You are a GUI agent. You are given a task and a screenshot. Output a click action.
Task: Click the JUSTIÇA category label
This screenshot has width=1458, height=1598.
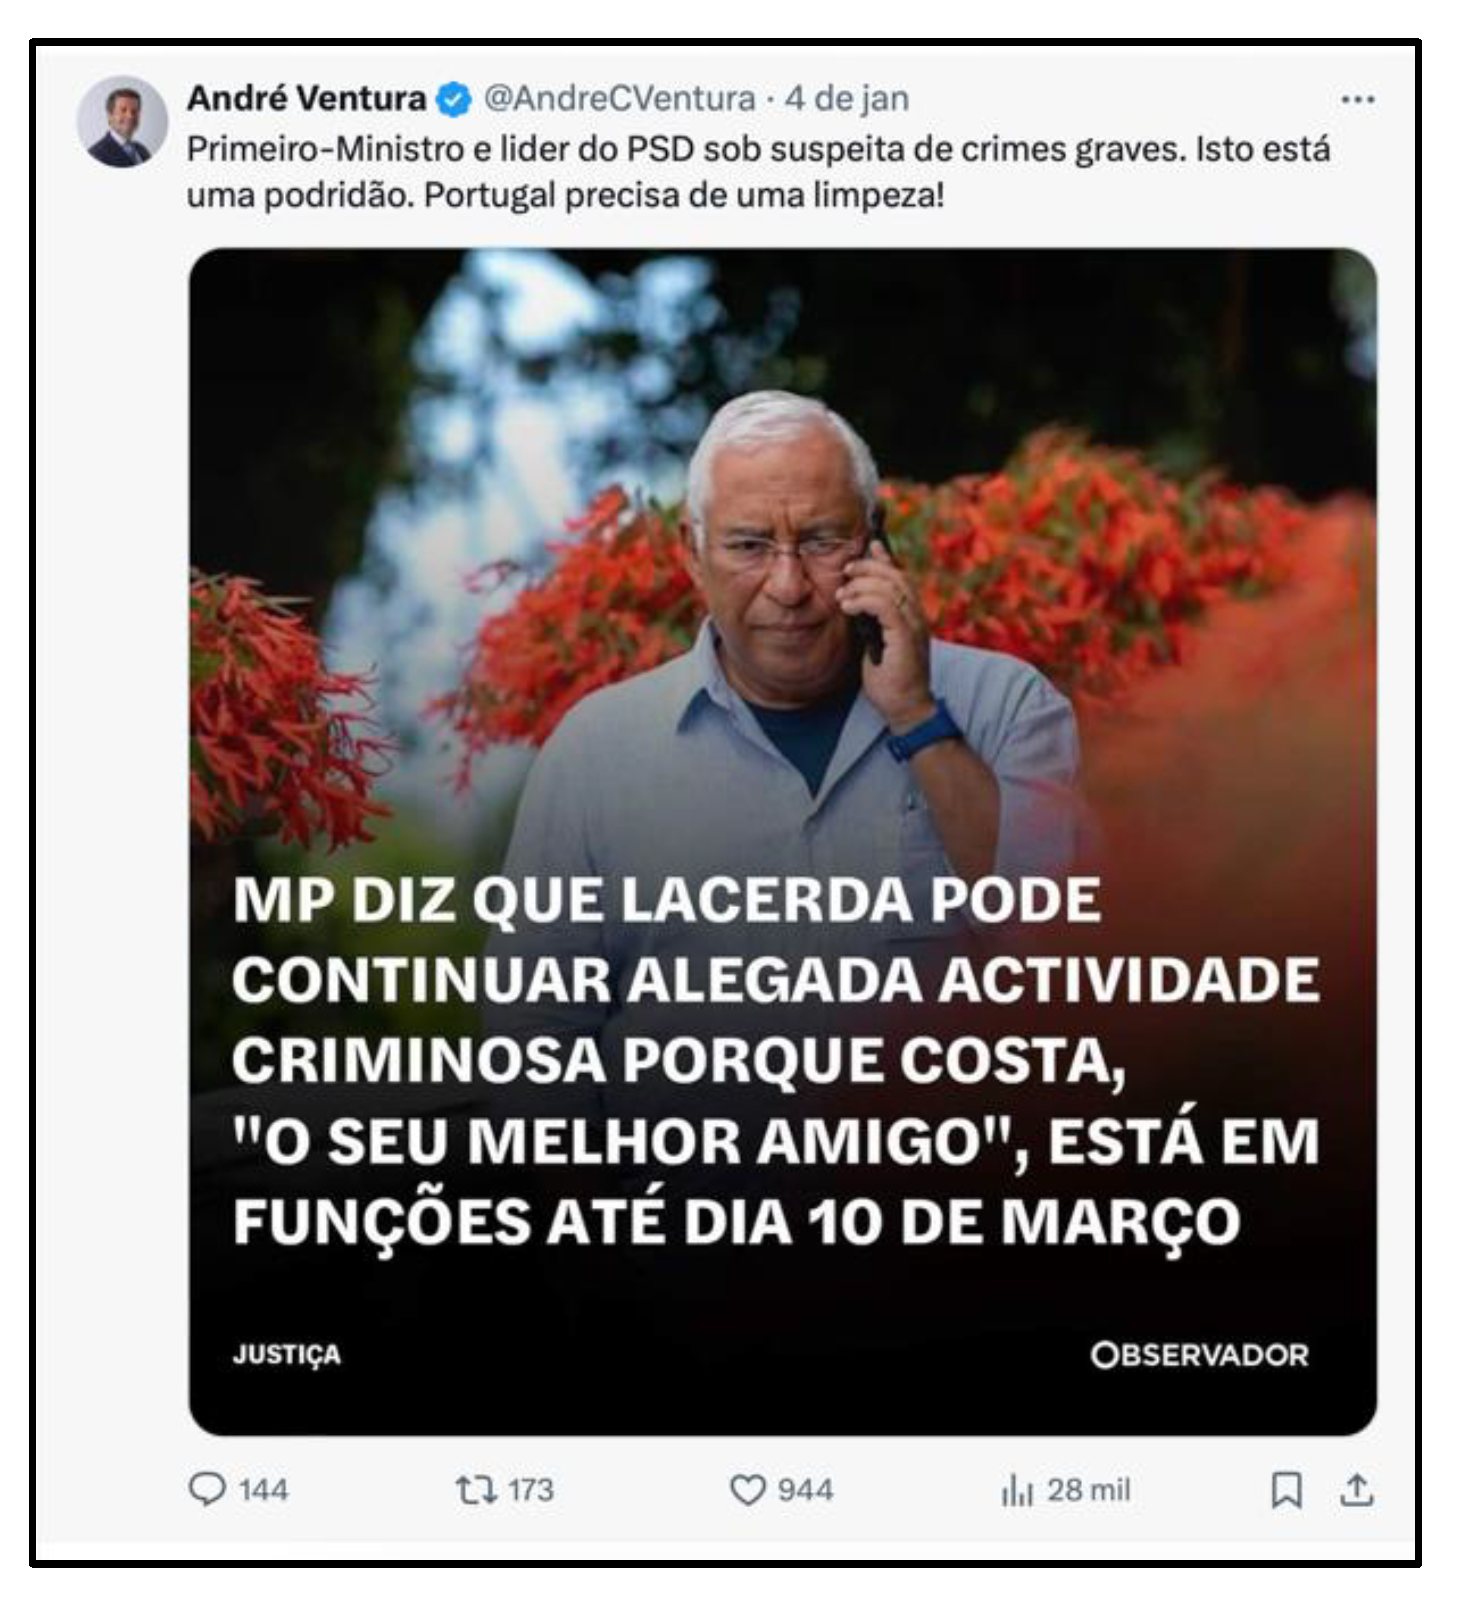point(287,1355)
